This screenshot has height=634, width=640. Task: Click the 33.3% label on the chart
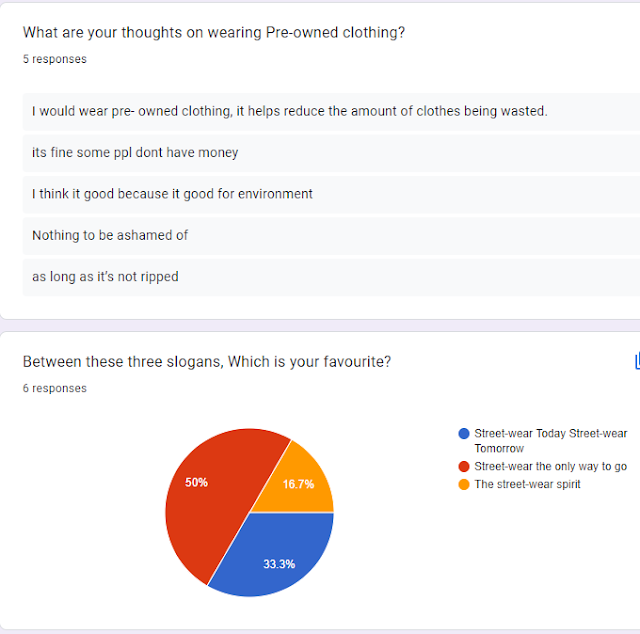click(x=279, y=564)
